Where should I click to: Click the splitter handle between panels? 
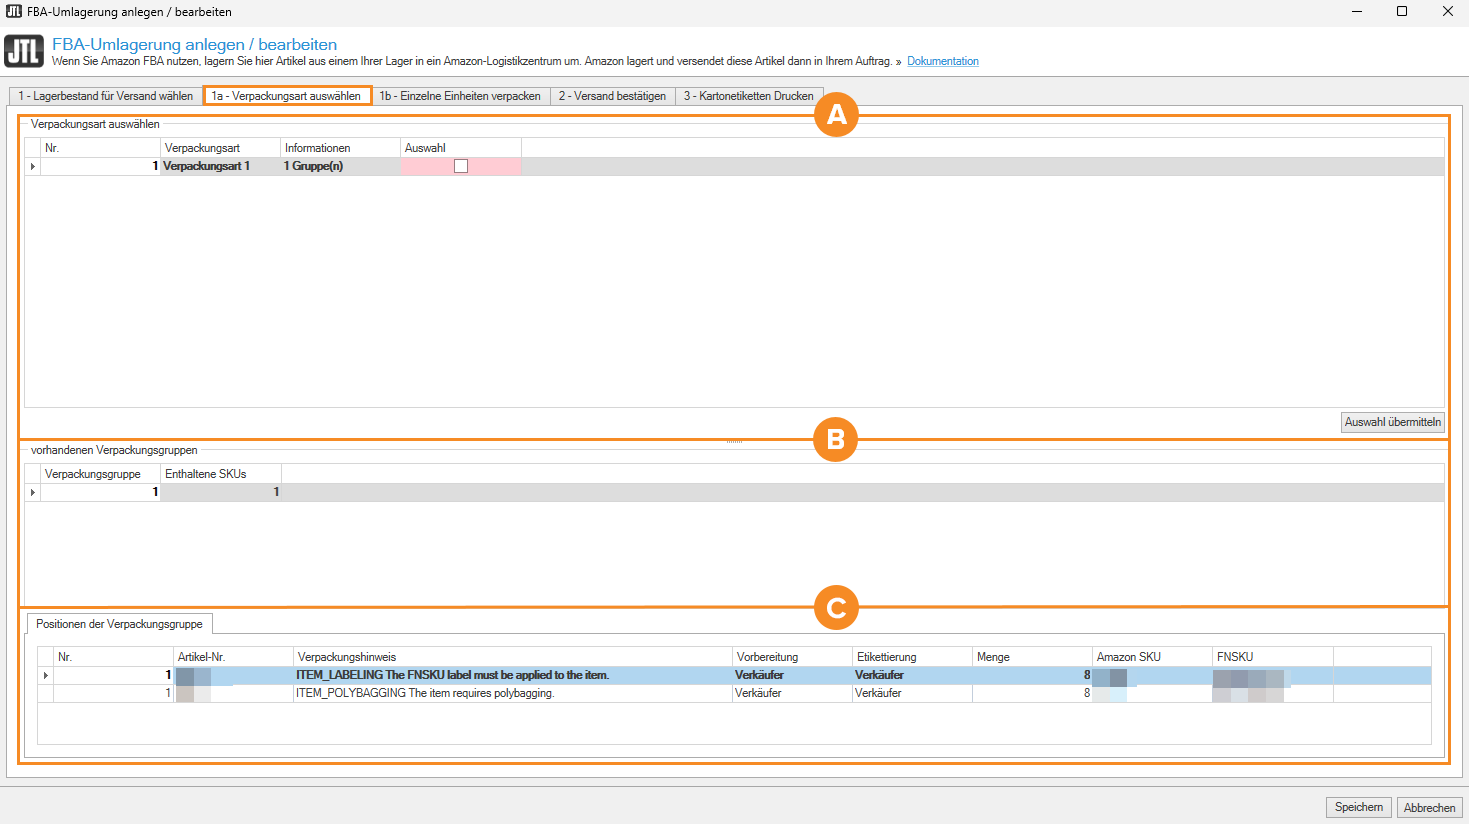pyautogui.click(x=734, y=441)
